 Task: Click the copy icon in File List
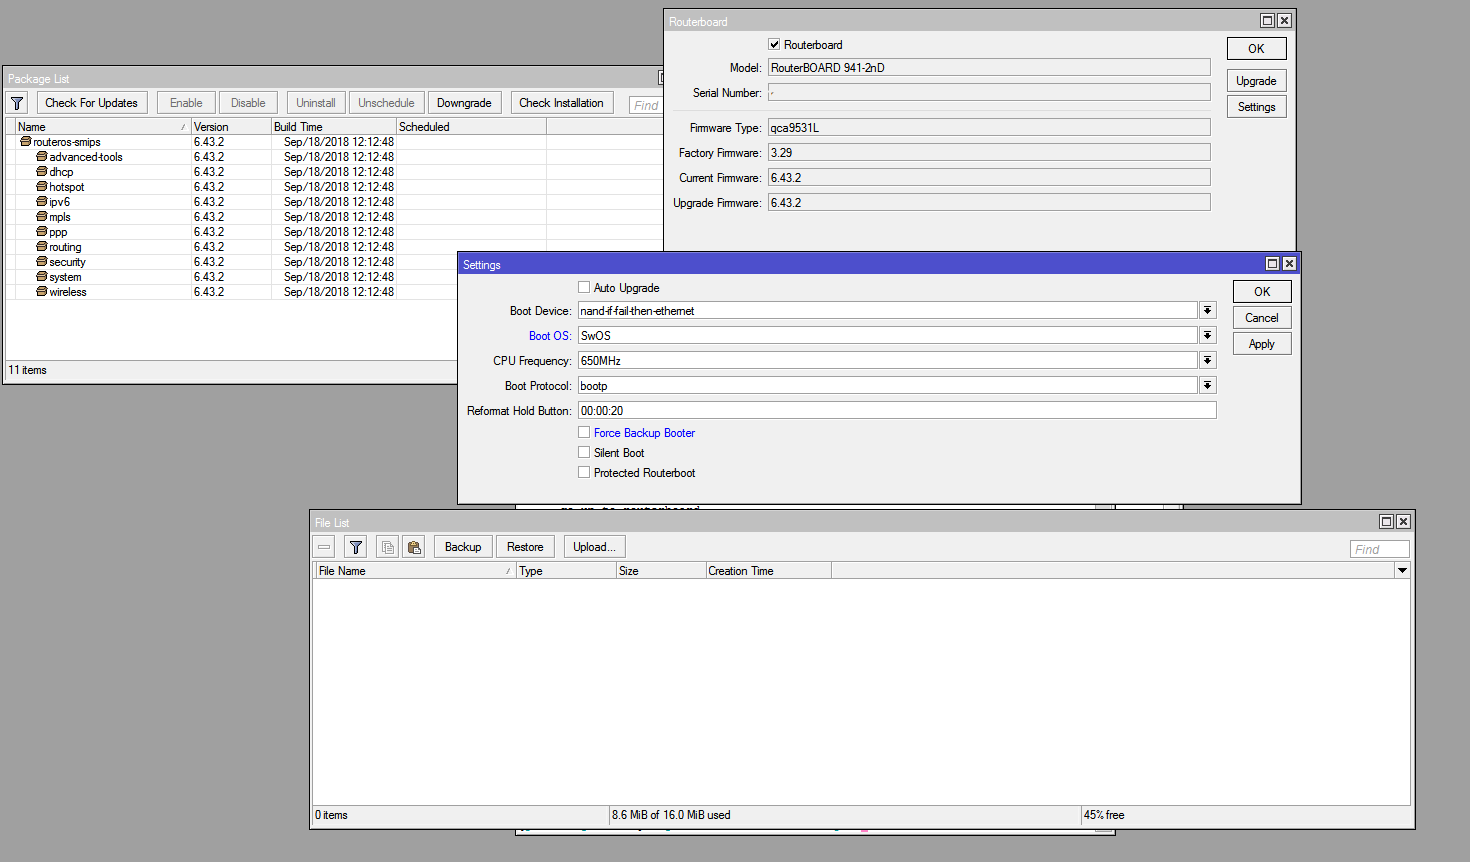388,547
